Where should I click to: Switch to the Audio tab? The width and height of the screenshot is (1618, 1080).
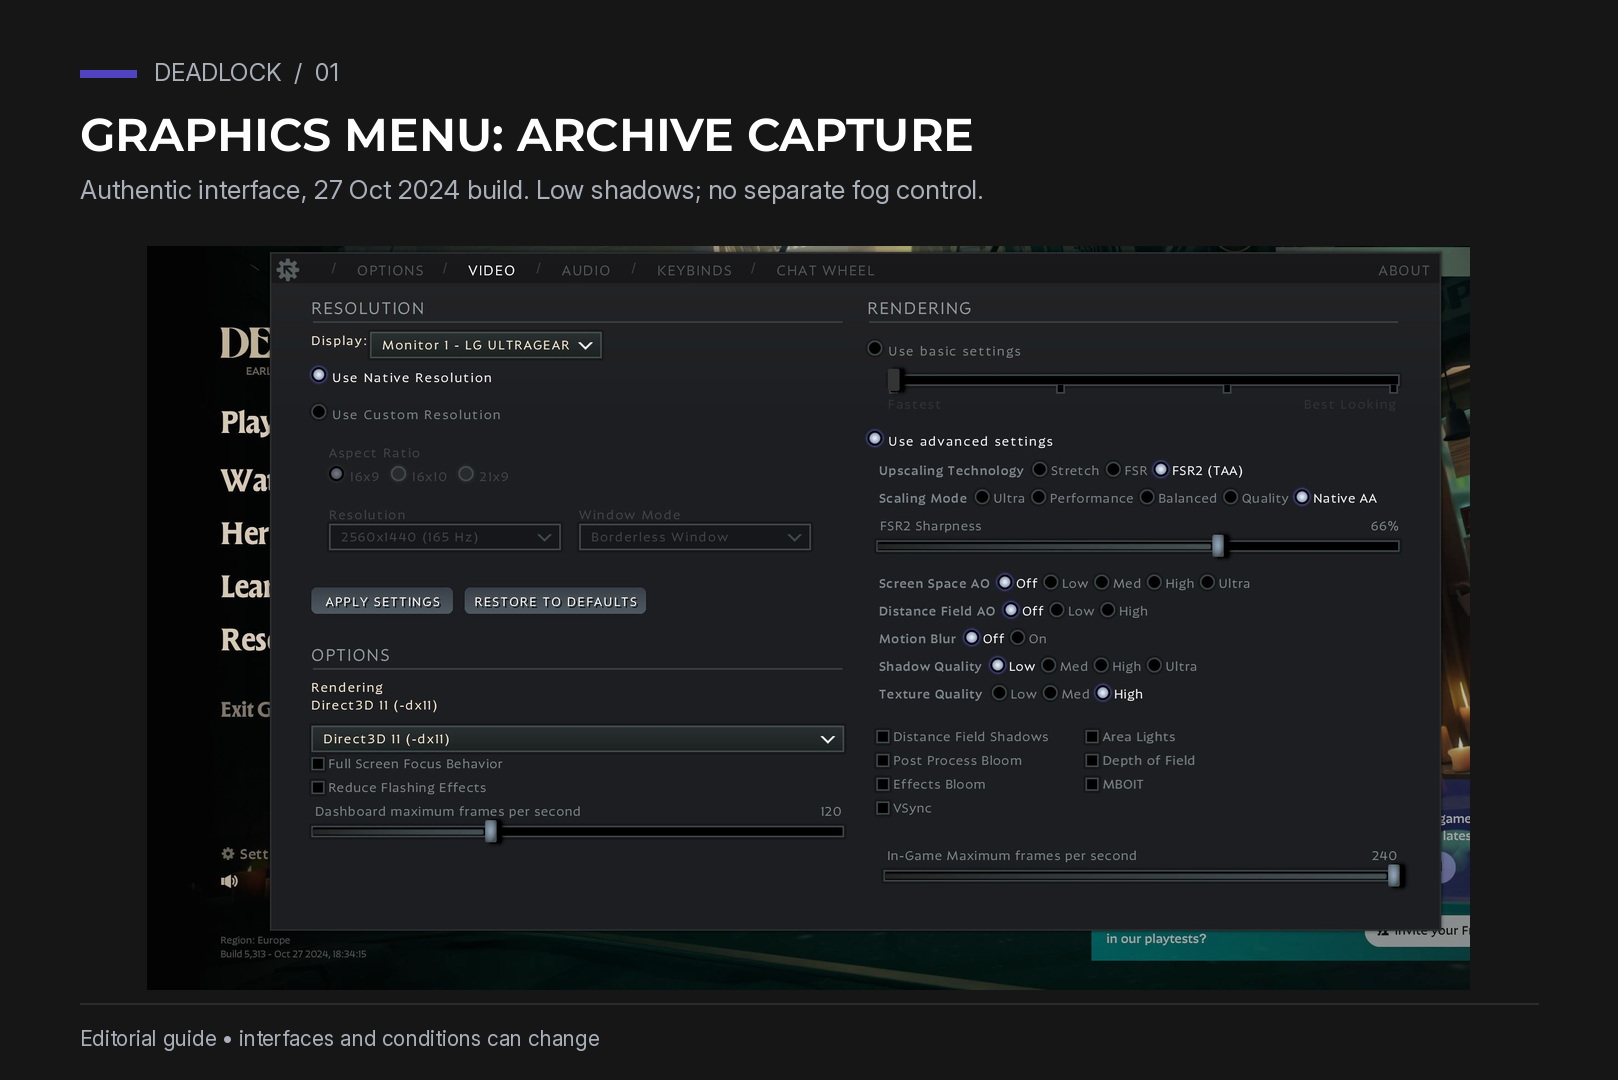point(586,271)
